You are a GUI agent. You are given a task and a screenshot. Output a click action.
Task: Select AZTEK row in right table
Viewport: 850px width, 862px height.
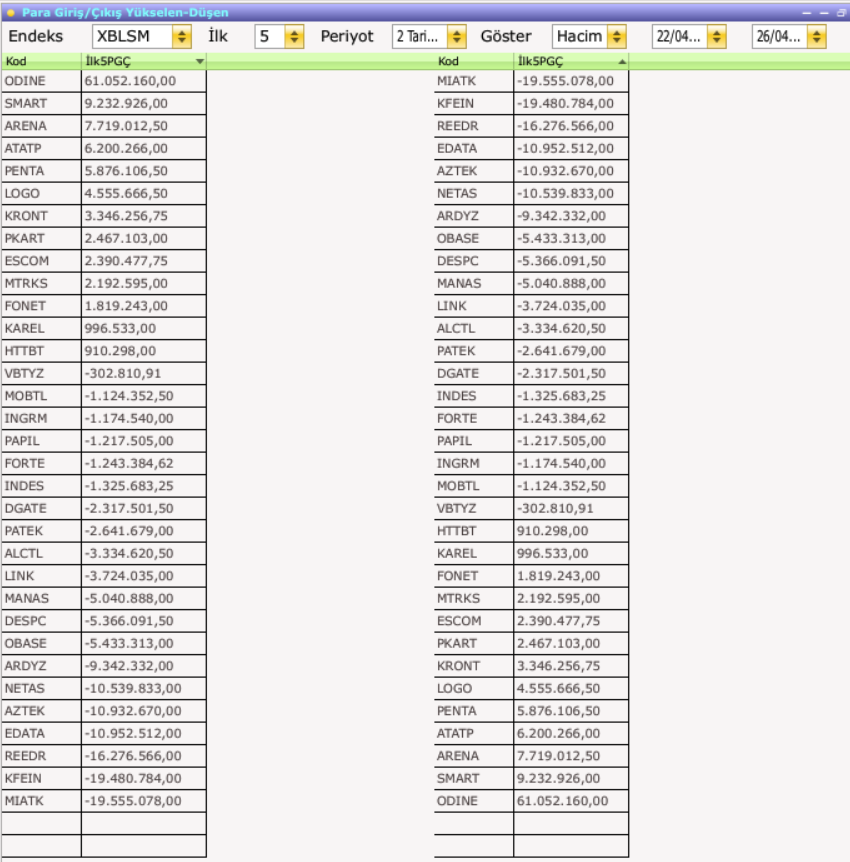coord(531,171)
